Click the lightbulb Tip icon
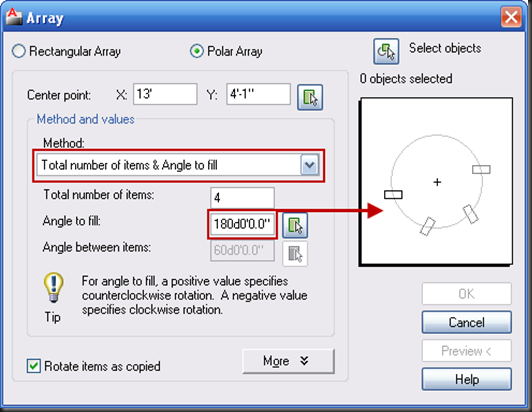Image resolution: width=532 pixels, height=412 pixels. [53, 288]
